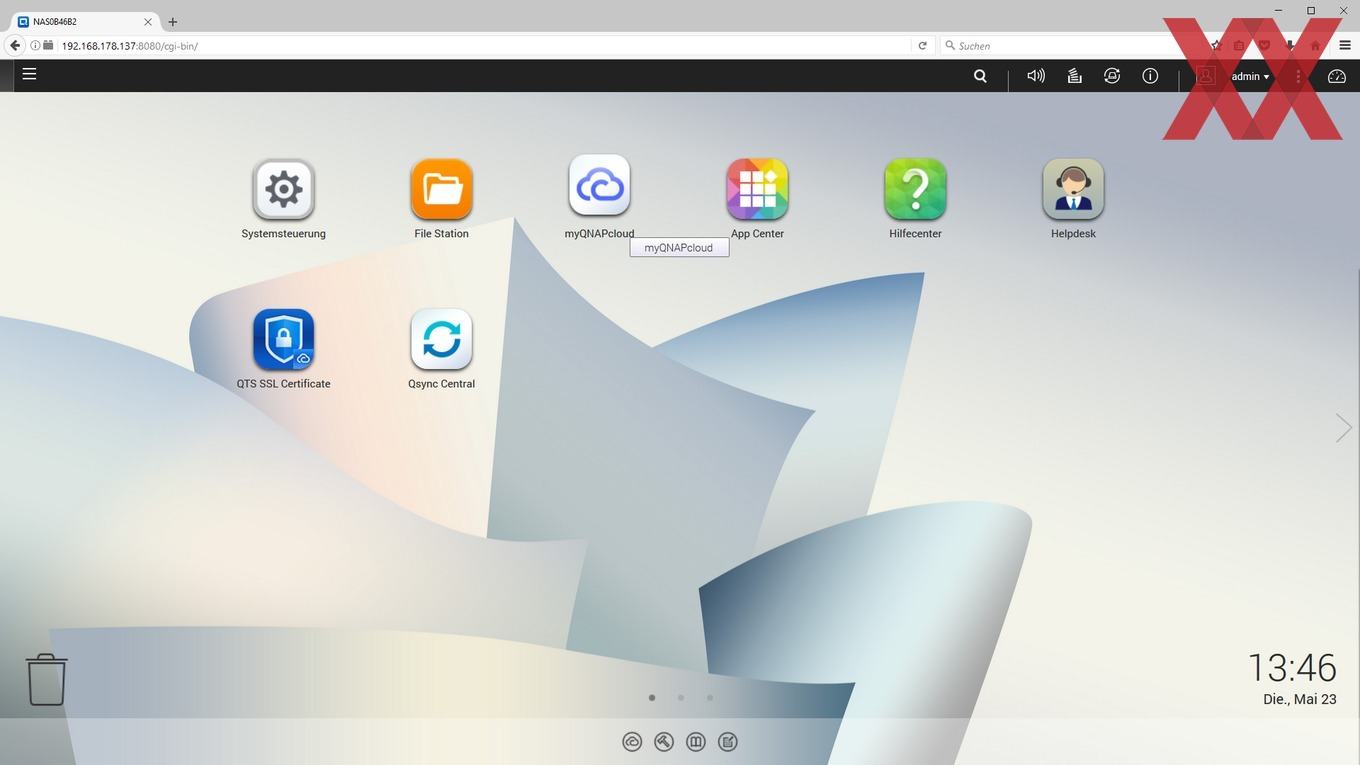1360x765 pixels.
Task: Open the resource dashboard gauge icon
Action: [x=1337, y=76]
